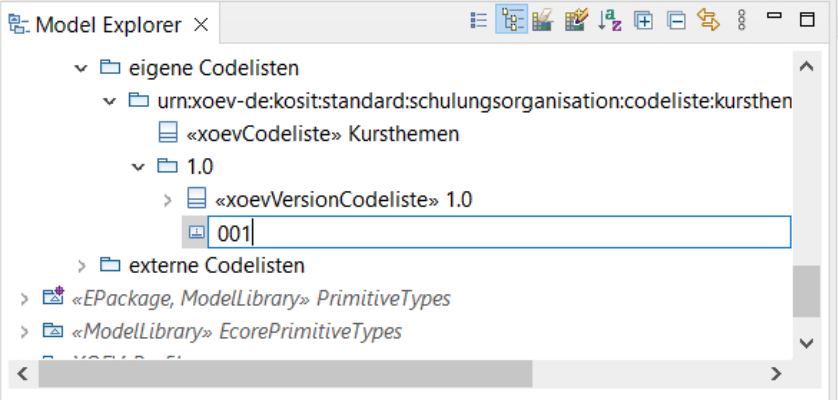Click the PrimitiveTypes model library icon
Image resolution: width=838 pixels, height=400 pixels.
pos(53,296)
